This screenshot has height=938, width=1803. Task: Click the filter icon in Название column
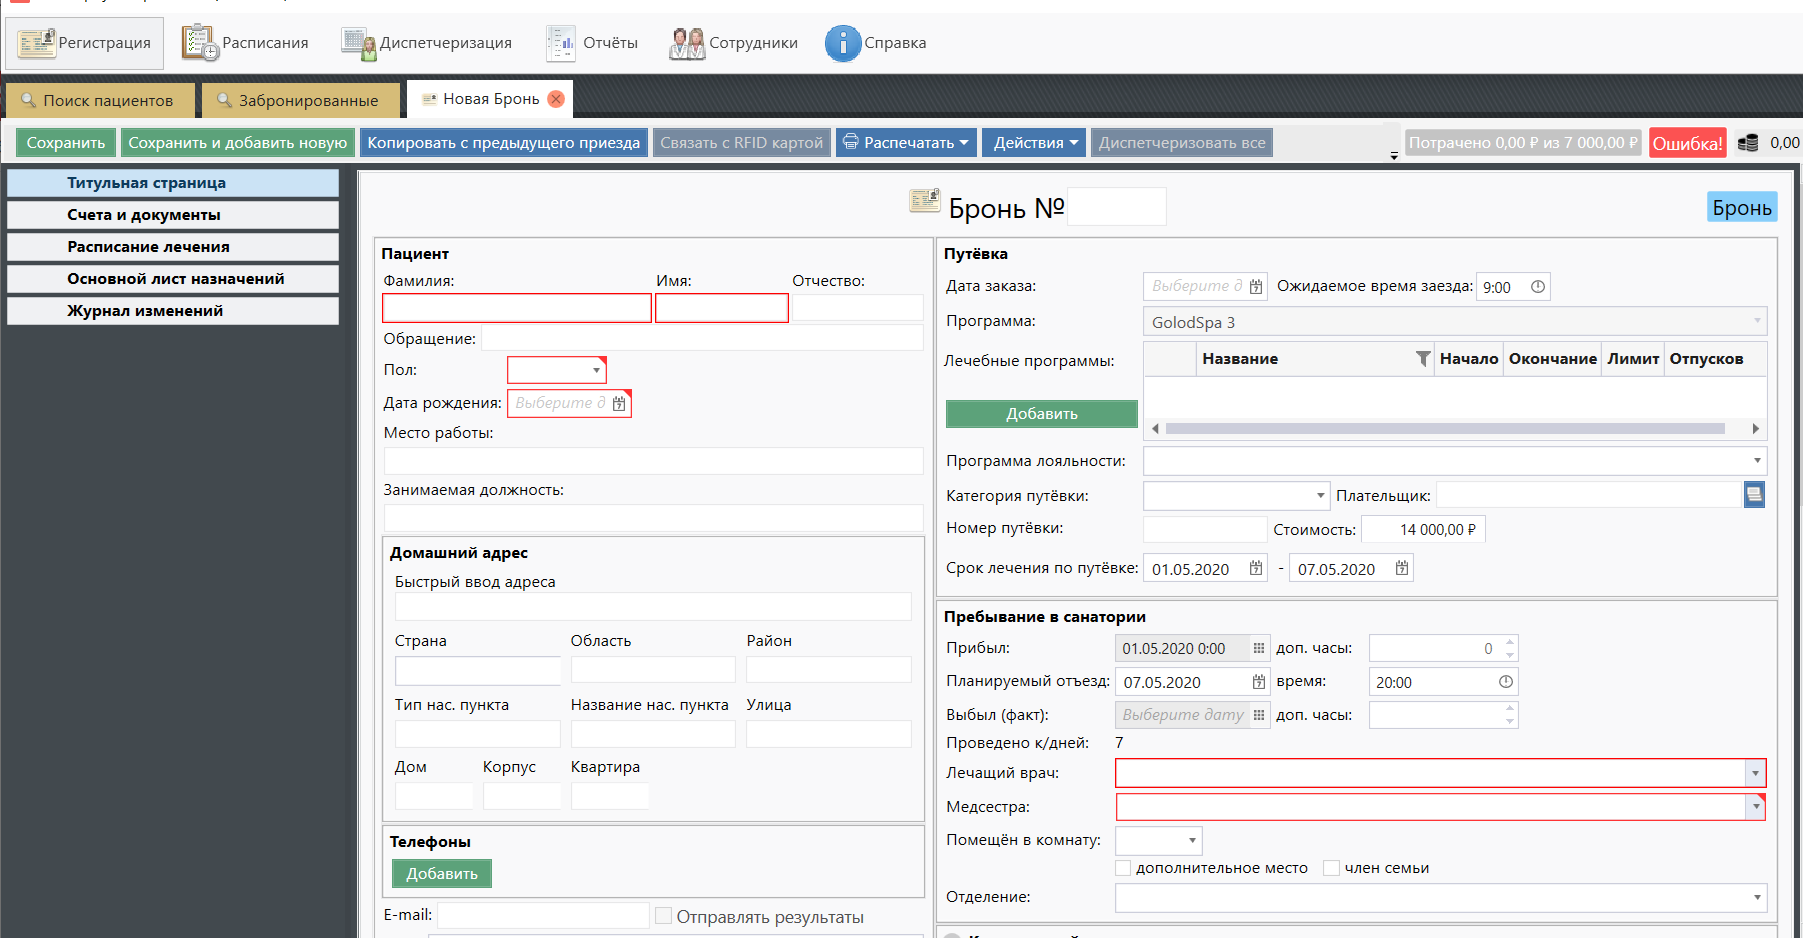click(1422, 359)
